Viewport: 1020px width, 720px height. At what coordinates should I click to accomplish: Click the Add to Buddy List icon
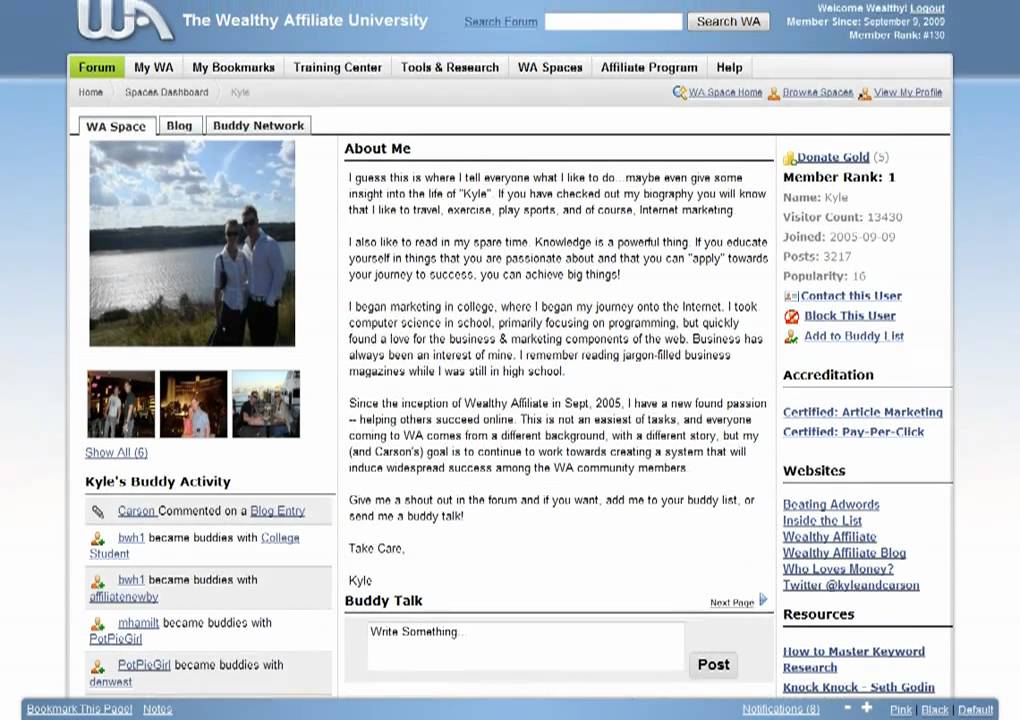[791, 337]
